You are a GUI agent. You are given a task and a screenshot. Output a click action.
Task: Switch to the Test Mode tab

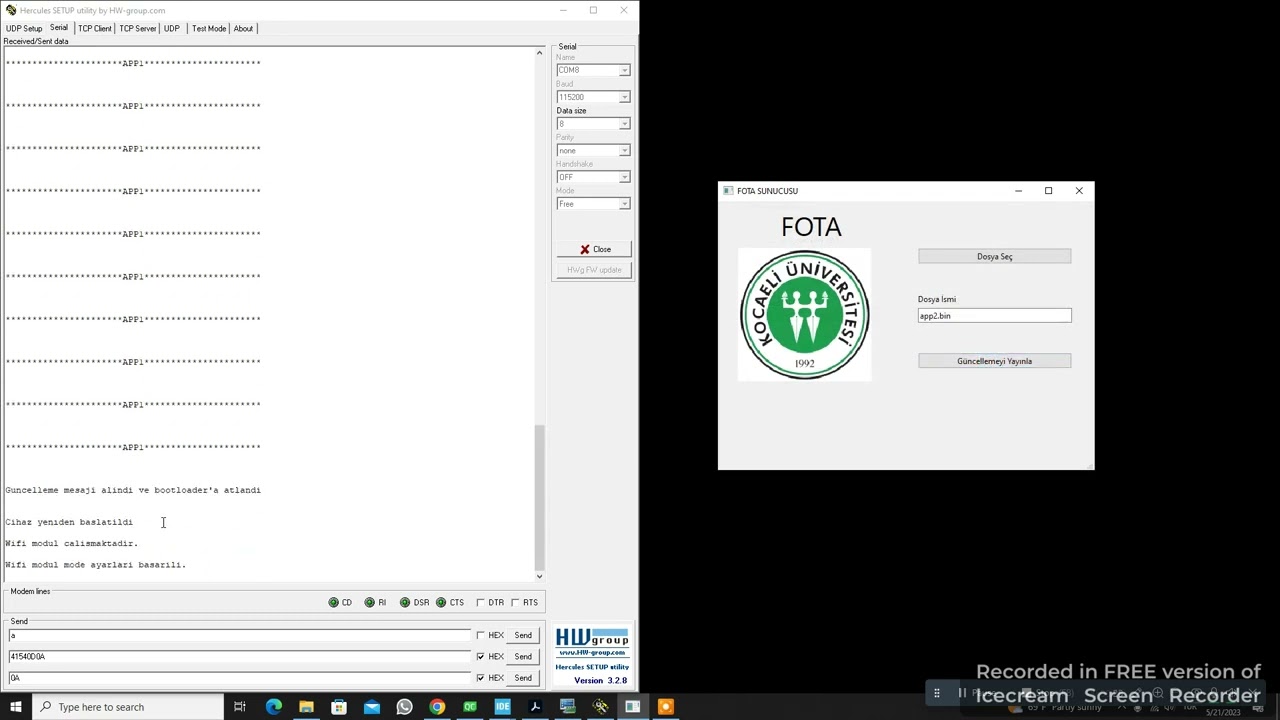pos(209,28)
